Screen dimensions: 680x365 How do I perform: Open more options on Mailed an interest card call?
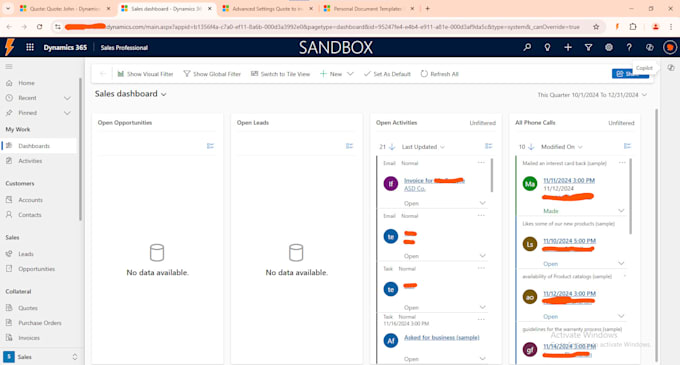[x=622, y=163]
